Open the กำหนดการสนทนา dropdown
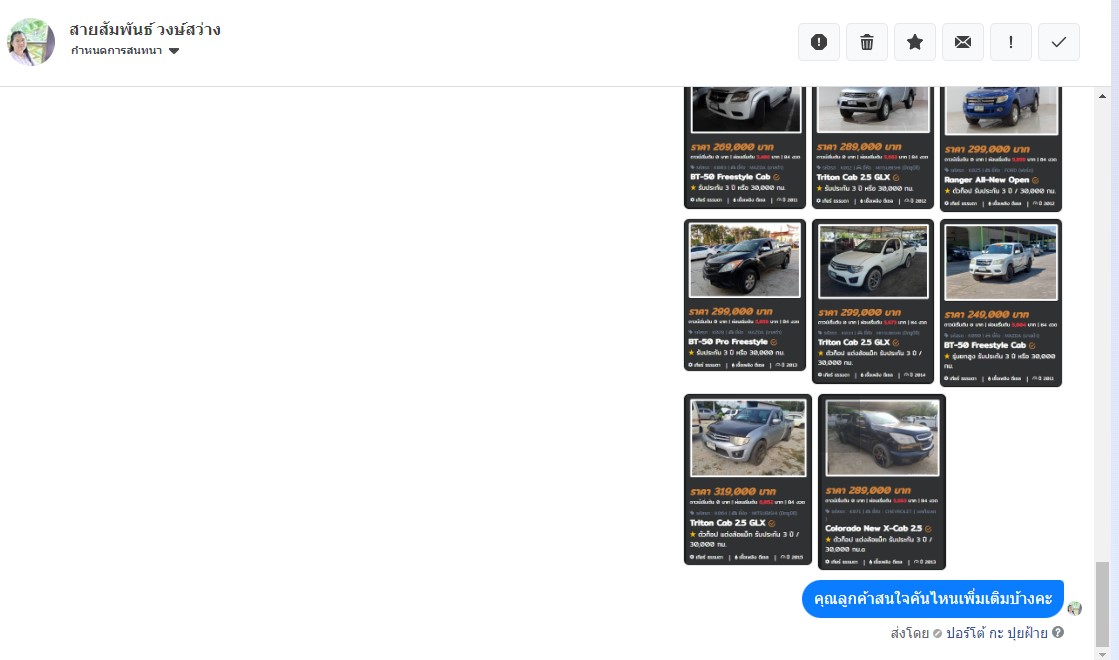This screenshot has height=660, width=1119. click(x=125, y=51)
